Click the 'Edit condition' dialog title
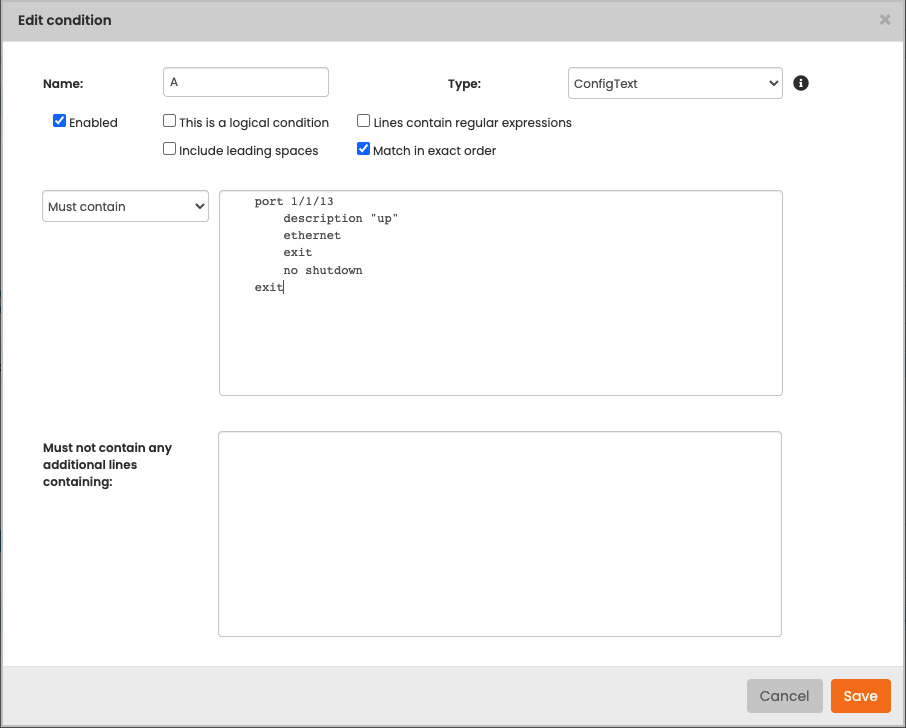 coord(65,20)
